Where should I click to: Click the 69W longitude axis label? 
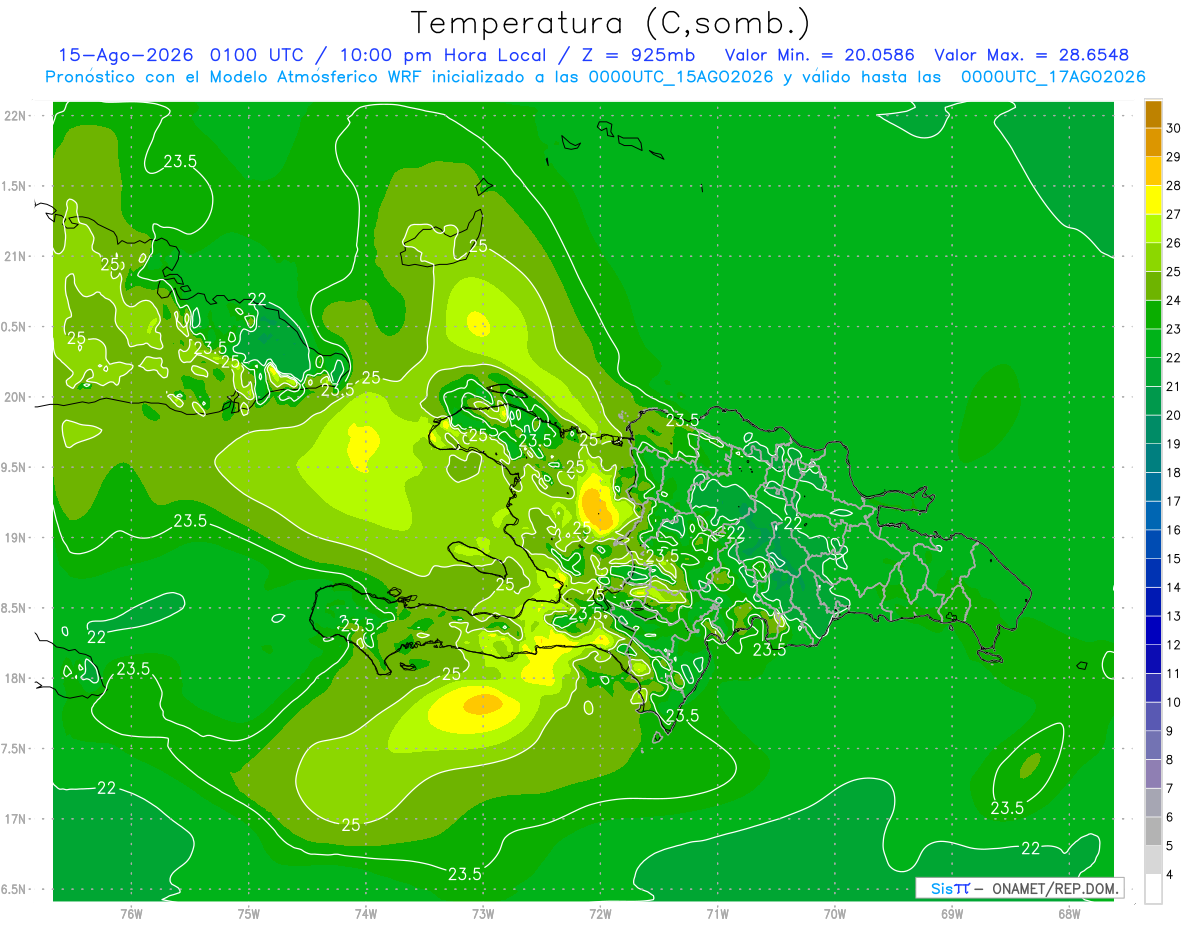(952, 913)
